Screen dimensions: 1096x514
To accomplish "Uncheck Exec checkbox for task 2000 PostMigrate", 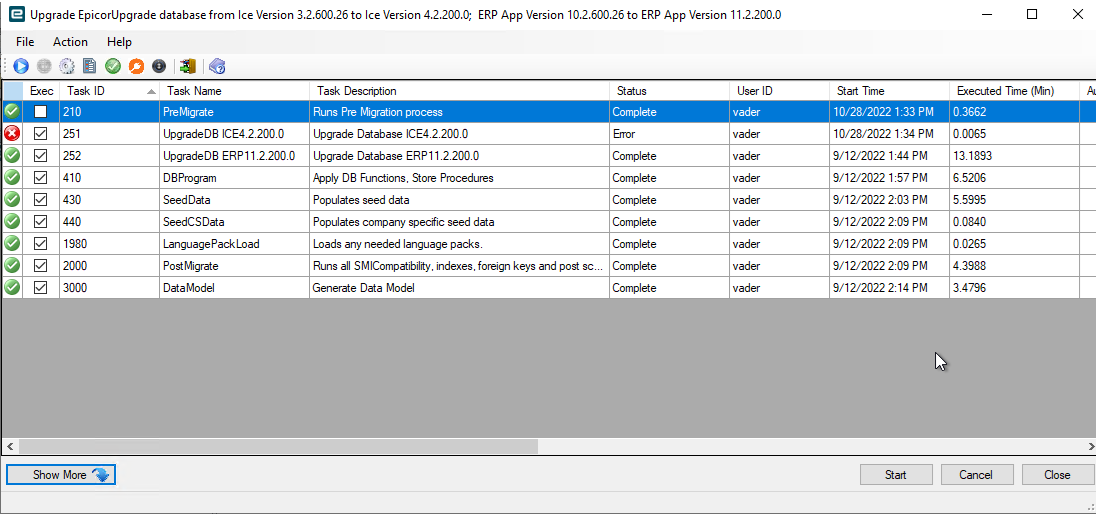I will coord(41,266).
